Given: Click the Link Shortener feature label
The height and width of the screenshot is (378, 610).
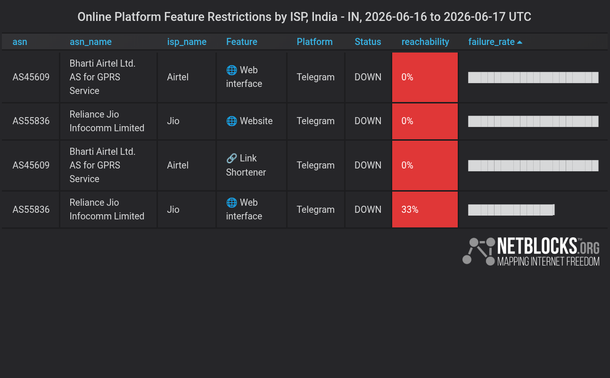Looking at the screenshot, I should point(246,165).
